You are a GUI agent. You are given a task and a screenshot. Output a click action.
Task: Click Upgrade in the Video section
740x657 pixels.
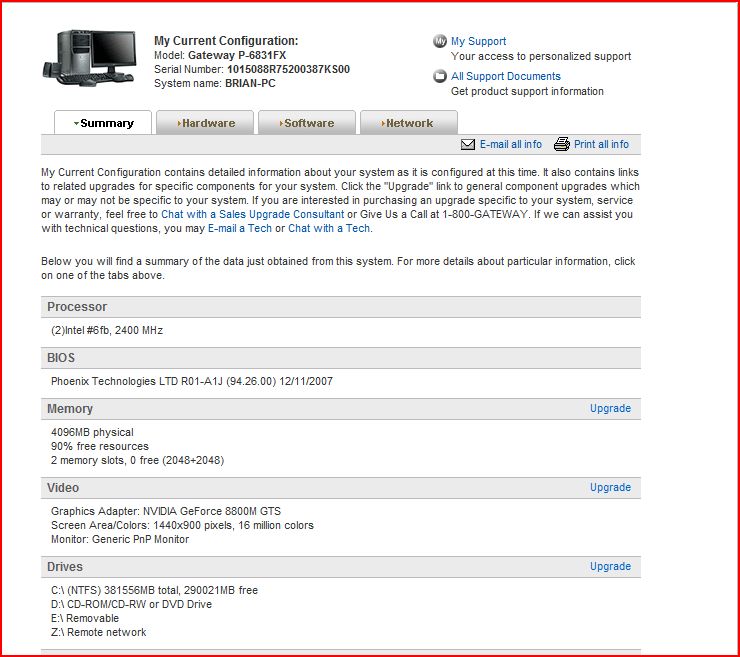[610, 487]
